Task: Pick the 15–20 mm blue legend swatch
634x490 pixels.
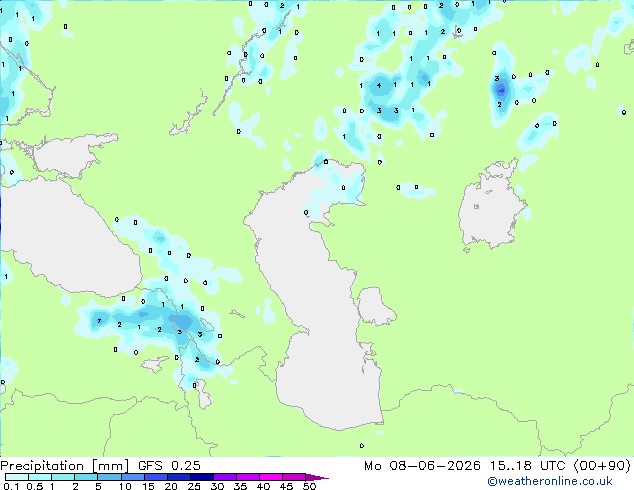Action: pyautogui.click(x=155, y=477)
